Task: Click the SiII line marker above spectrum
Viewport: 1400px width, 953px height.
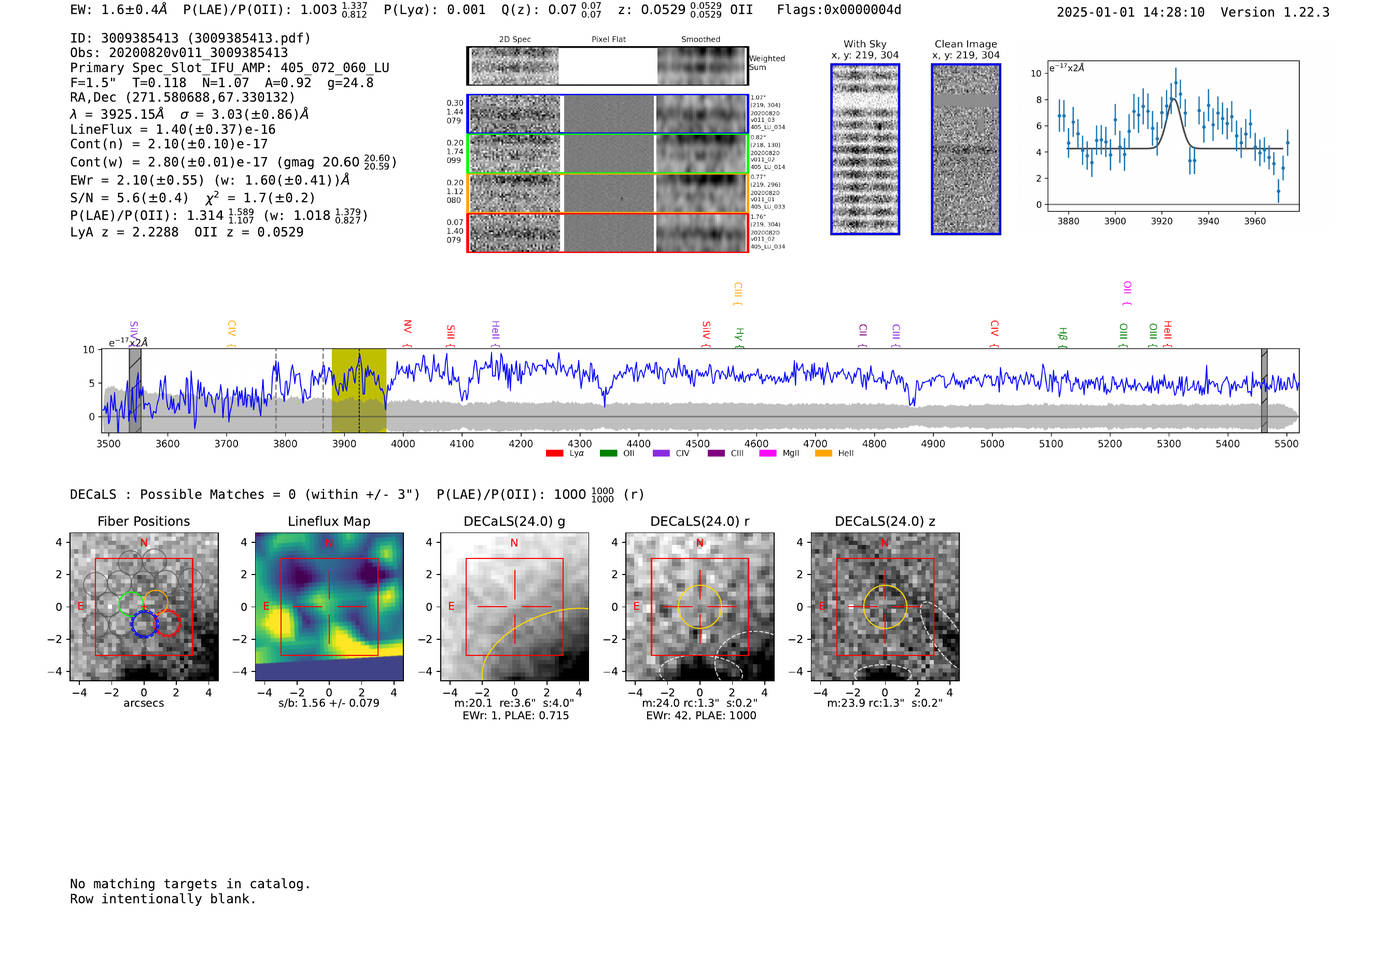Action: coord(451,335)
